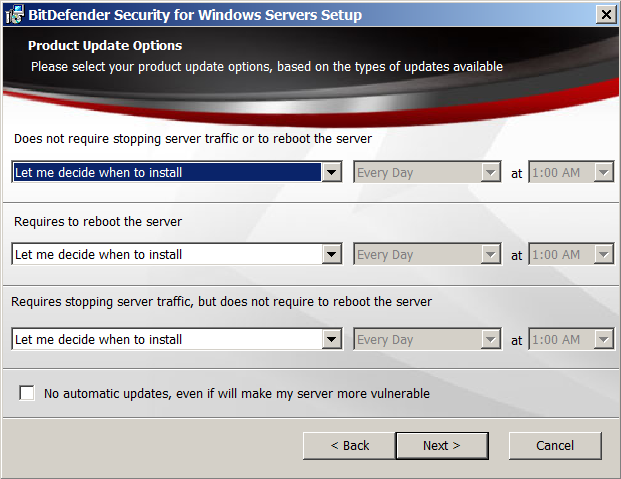This screenshot has width=621, height=479.
Task: Click the 'Please select your product update options' subtitle
Action: (267, 67)
